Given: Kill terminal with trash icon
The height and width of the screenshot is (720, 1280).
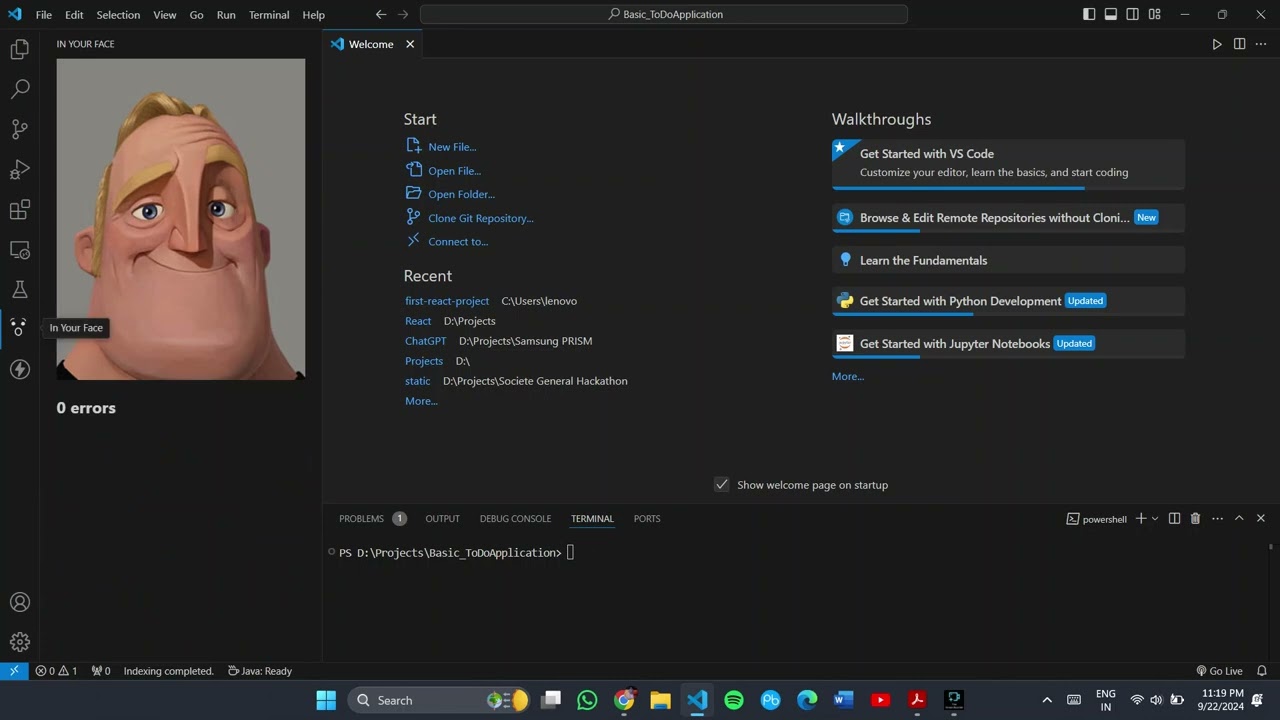Looking at the screenshot, I should [x=1195, y=519].
